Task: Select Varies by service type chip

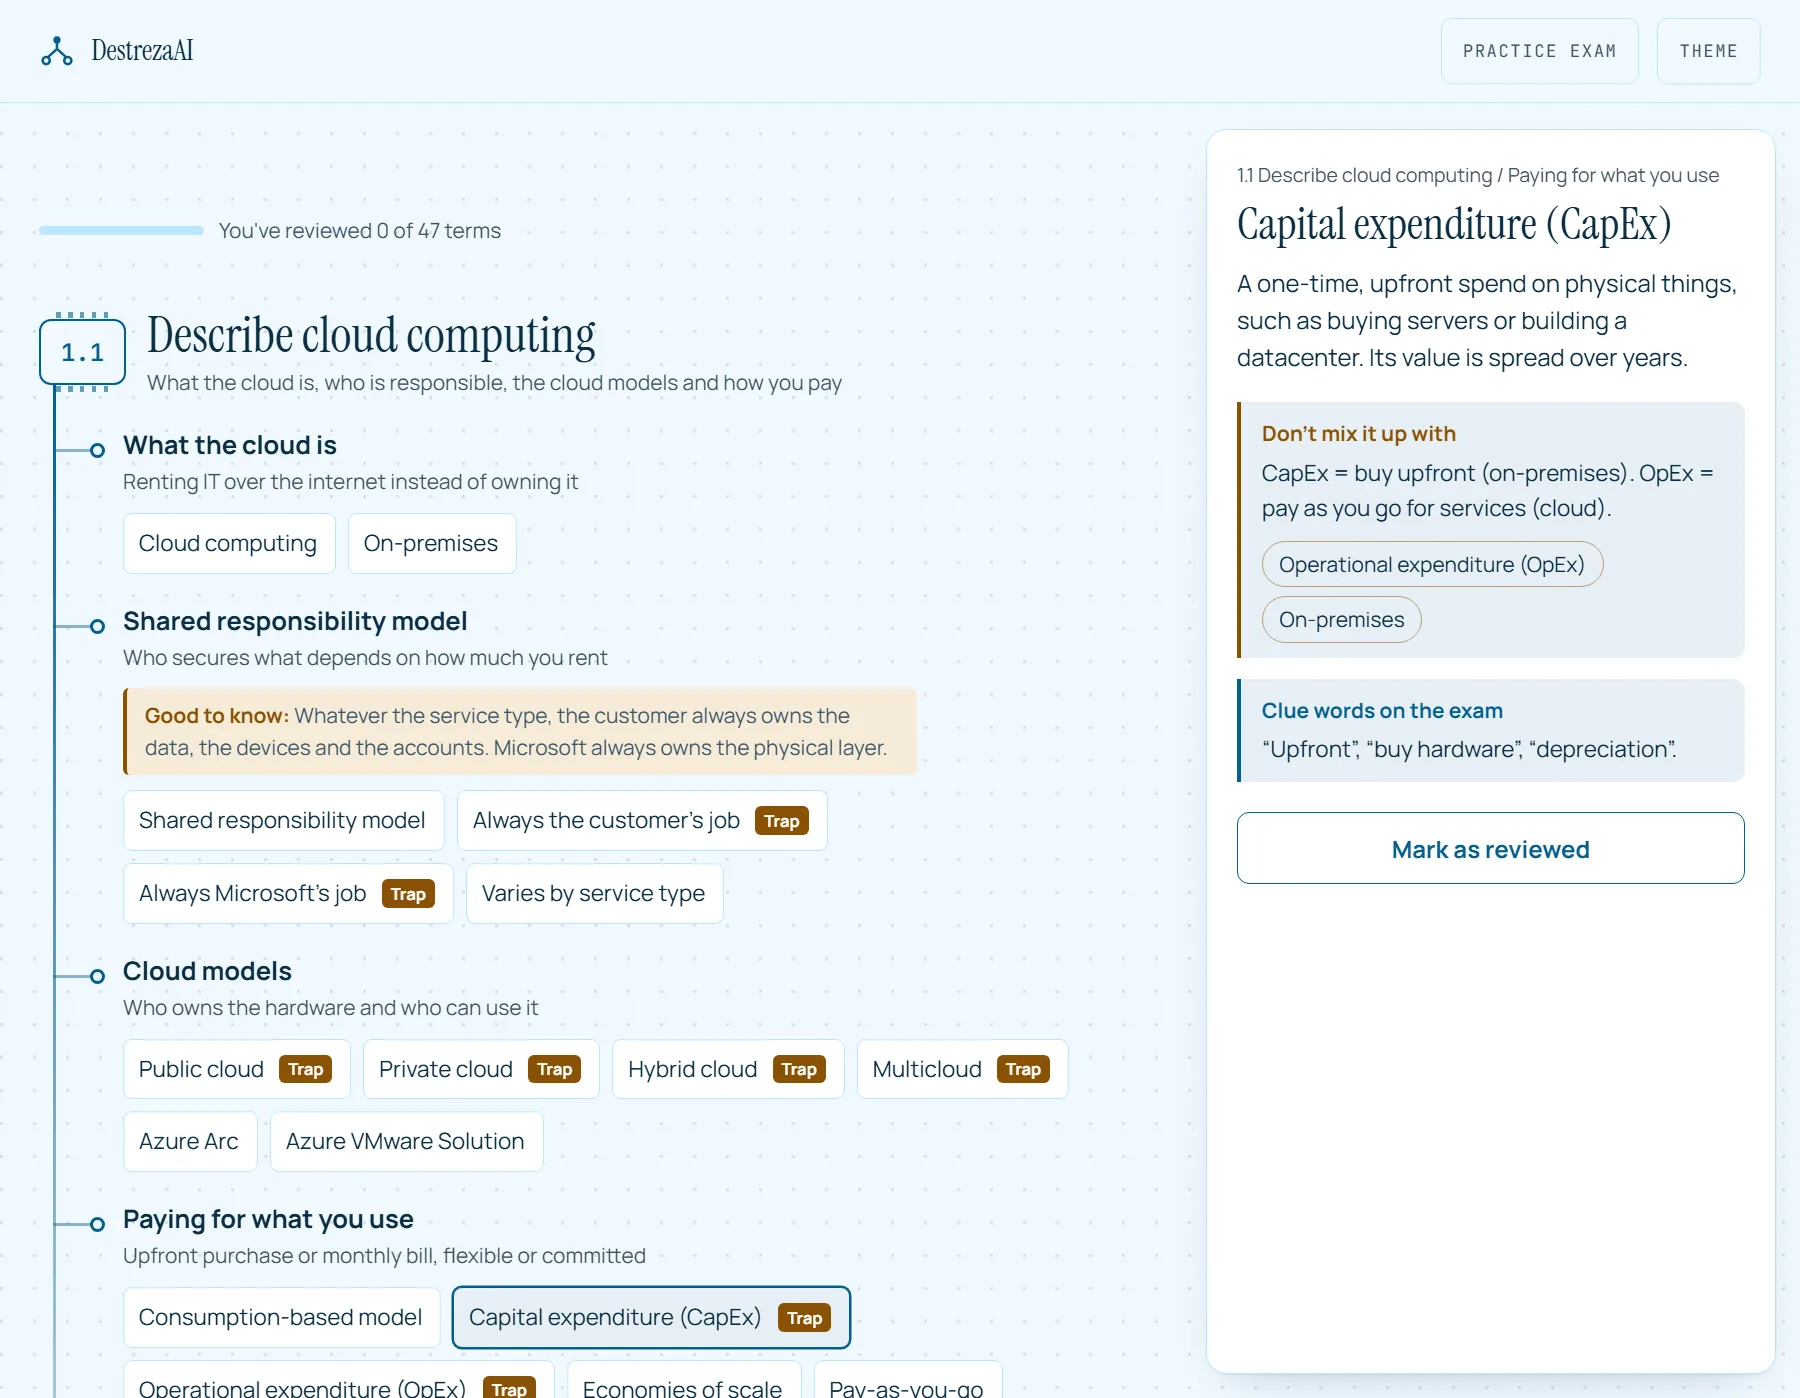Action: click(594, 893)
